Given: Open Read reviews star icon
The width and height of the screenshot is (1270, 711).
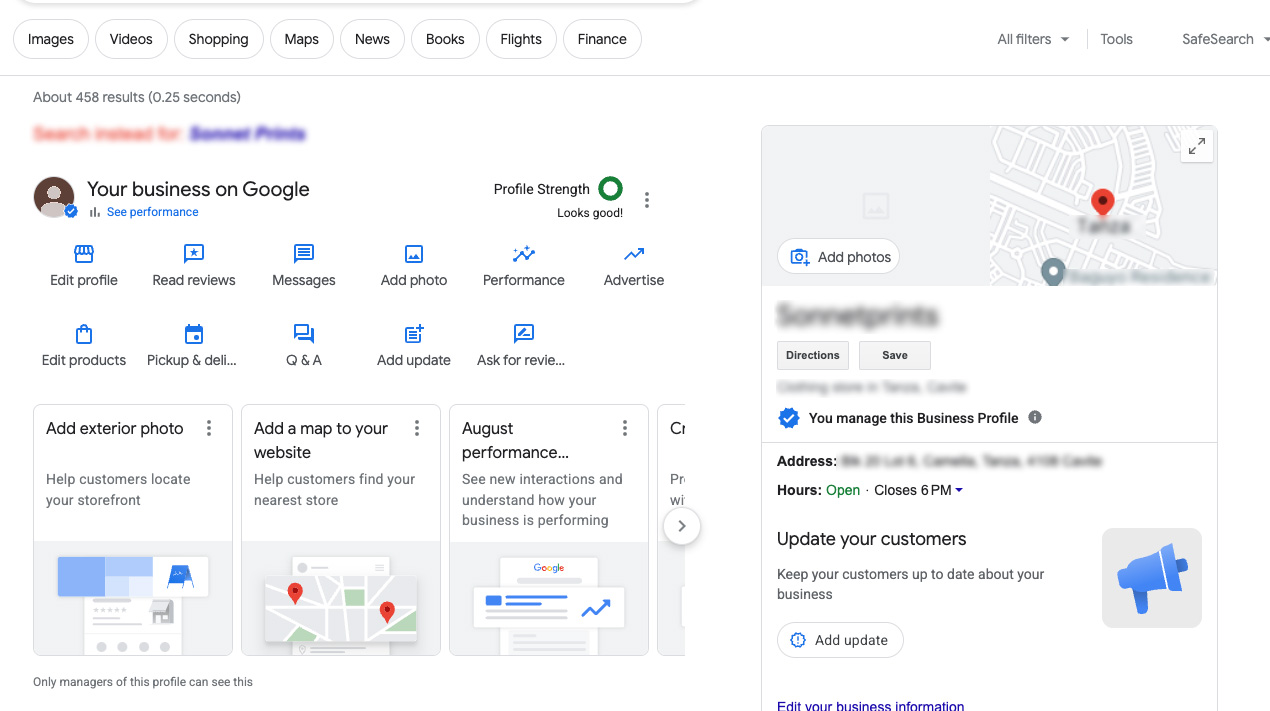Looking at the screenshot, I should [194, 254].
